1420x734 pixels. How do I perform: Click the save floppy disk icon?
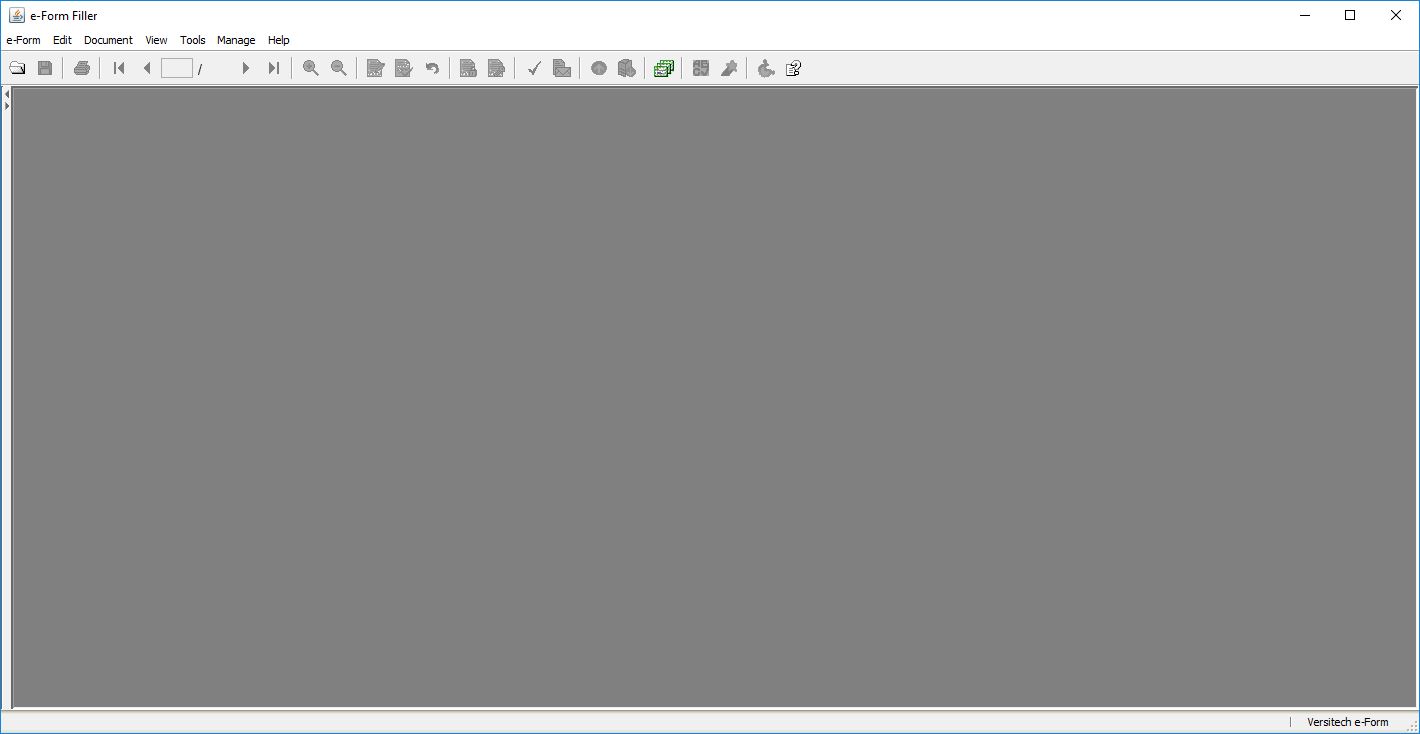(45, 68)
